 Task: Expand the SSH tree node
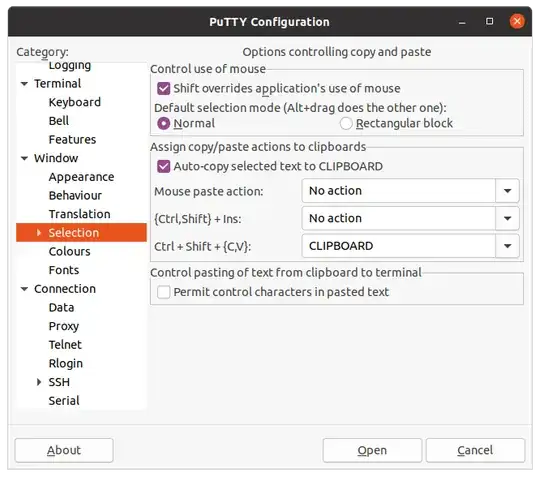coord(39,382)
